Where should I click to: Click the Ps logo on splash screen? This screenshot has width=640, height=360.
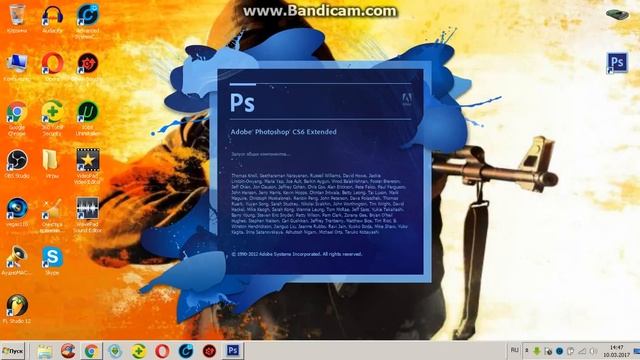[x=242, y=102]
